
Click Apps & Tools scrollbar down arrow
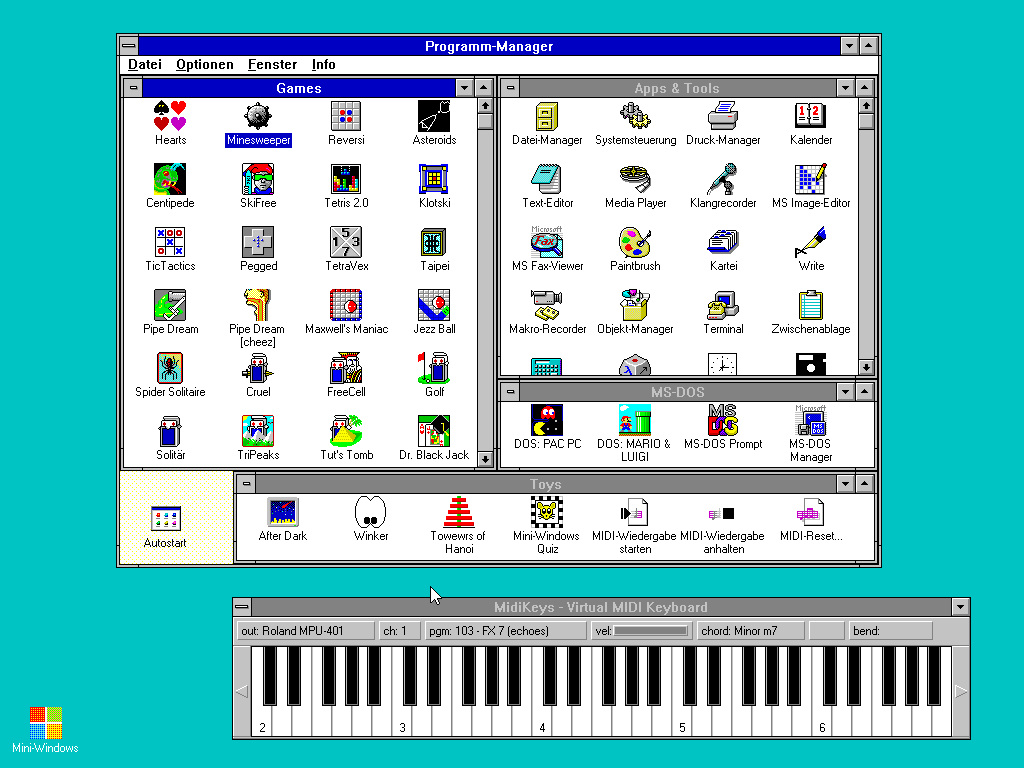pos(866,367)
